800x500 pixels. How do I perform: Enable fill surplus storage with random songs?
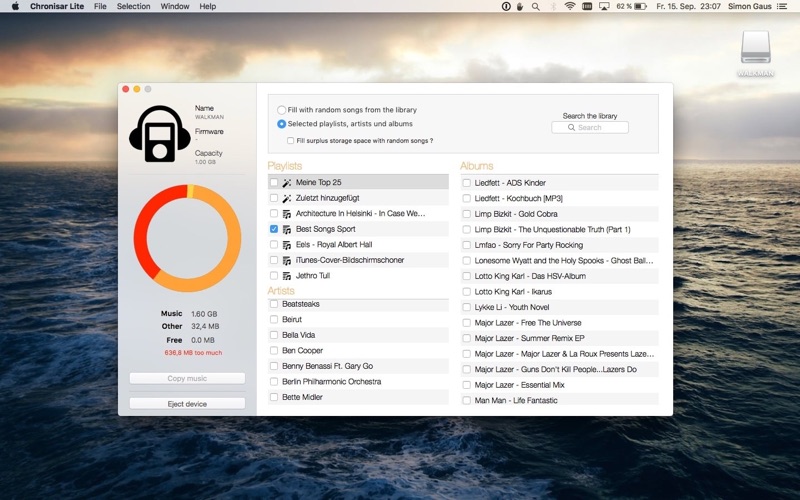290,141
